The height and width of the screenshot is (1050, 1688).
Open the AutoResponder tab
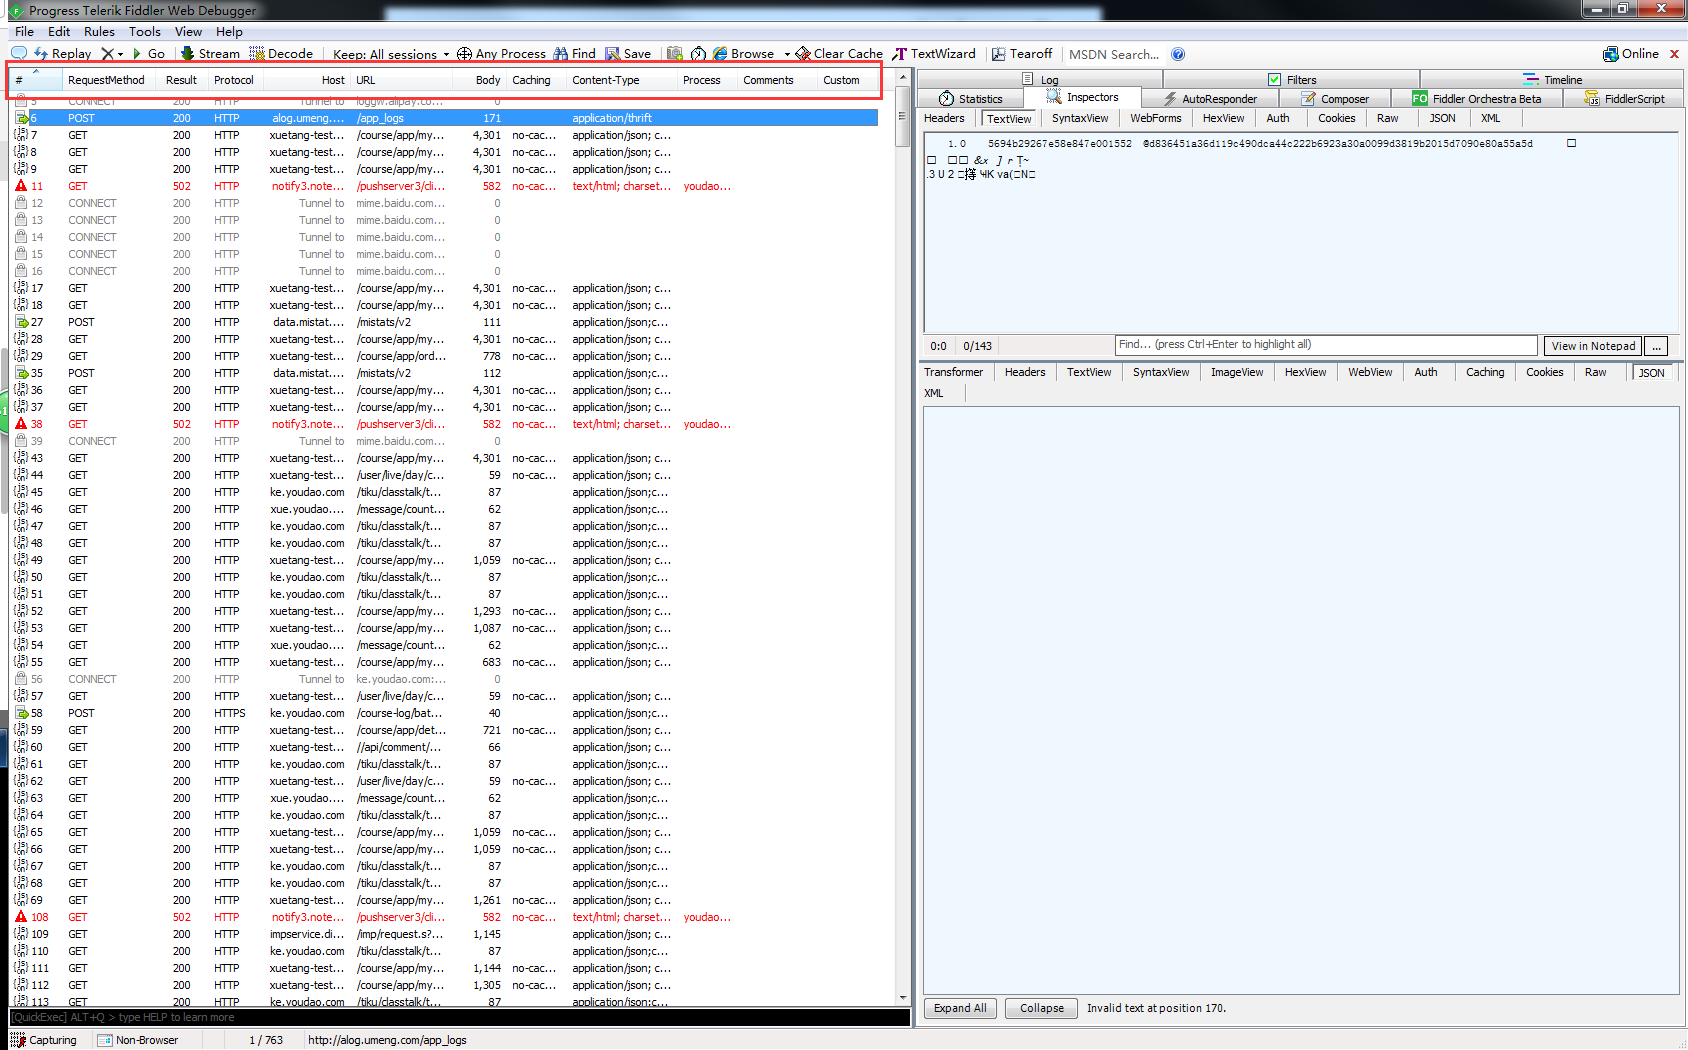[x=1210, y=98]
